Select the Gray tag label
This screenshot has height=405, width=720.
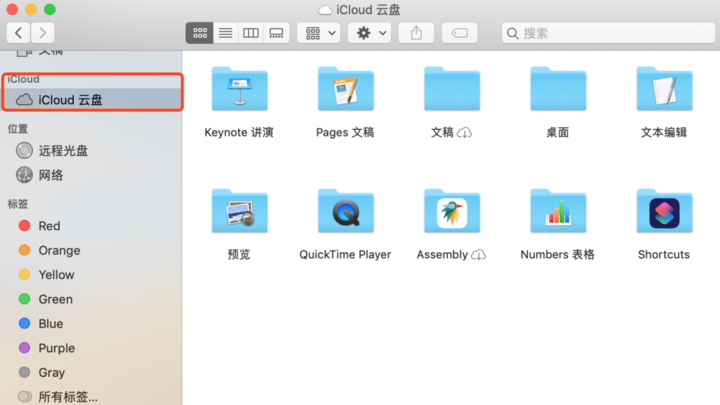pos(51,372)
